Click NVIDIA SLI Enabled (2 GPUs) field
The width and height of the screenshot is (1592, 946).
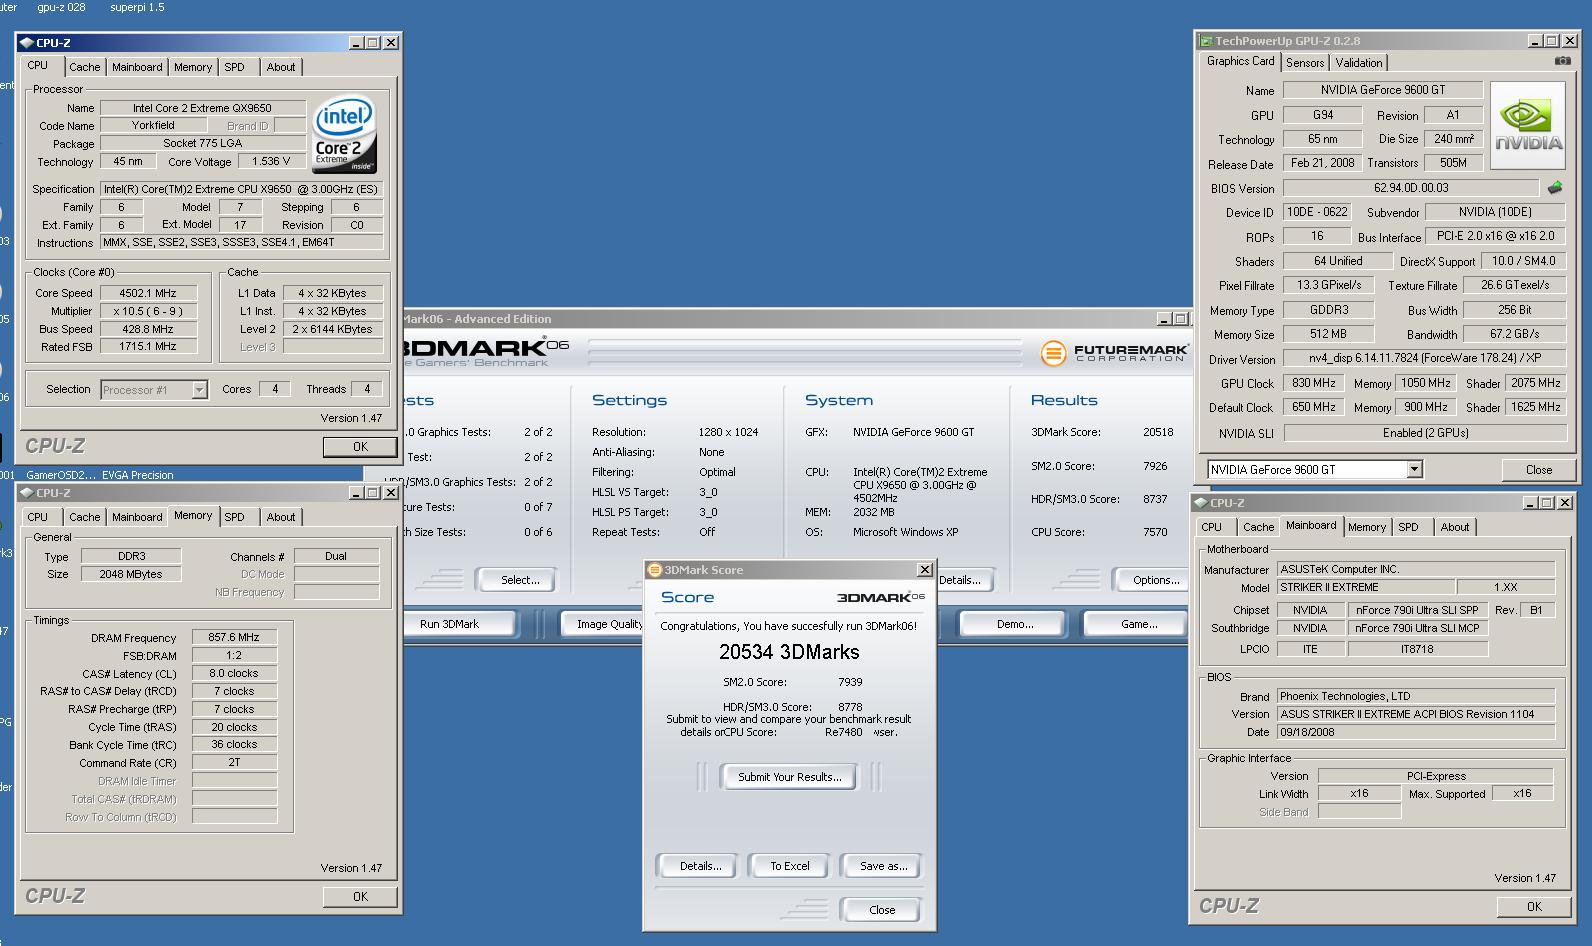click(1425, 433)
